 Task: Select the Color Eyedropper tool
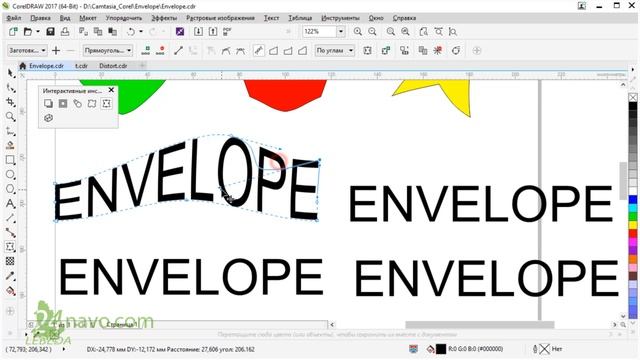pos(10,276)
